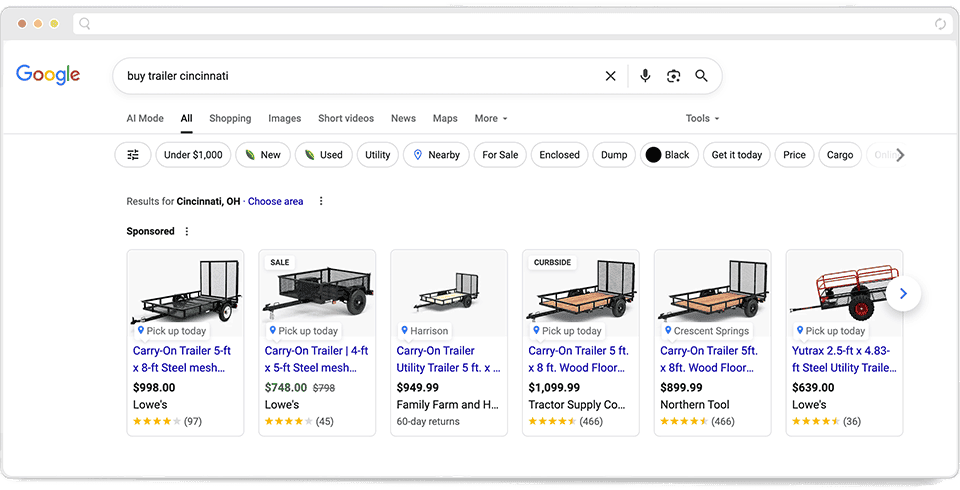Toggle the Cargo filter chip

point(840,155)
